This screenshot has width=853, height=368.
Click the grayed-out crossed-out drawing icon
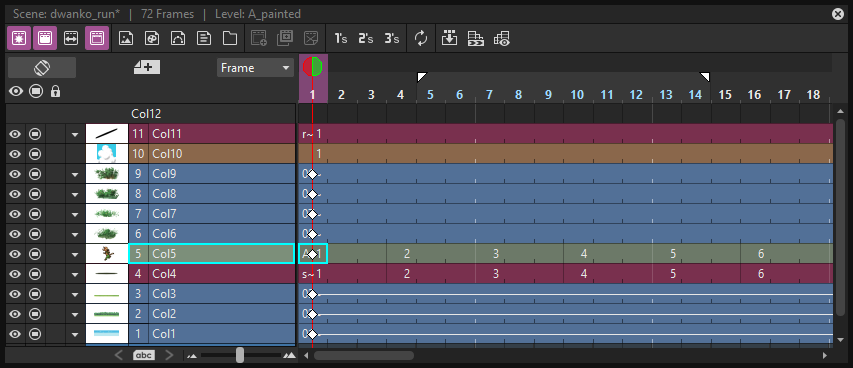311,38
